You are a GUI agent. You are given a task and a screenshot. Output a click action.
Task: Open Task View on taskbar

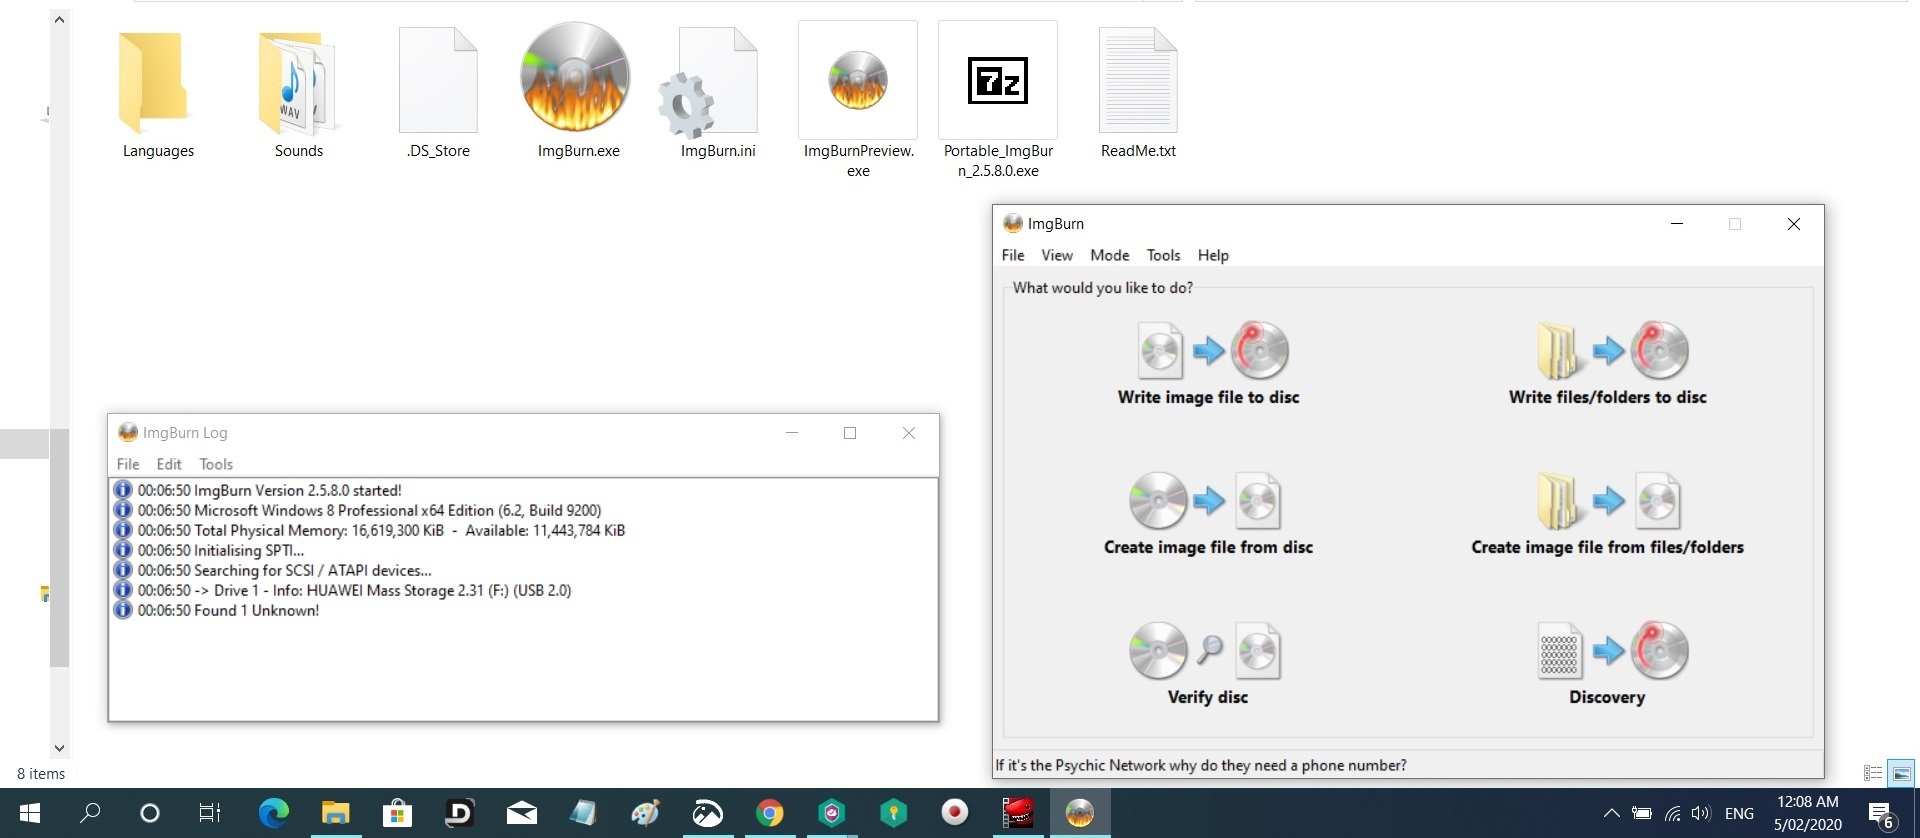(x=209, y=813)
